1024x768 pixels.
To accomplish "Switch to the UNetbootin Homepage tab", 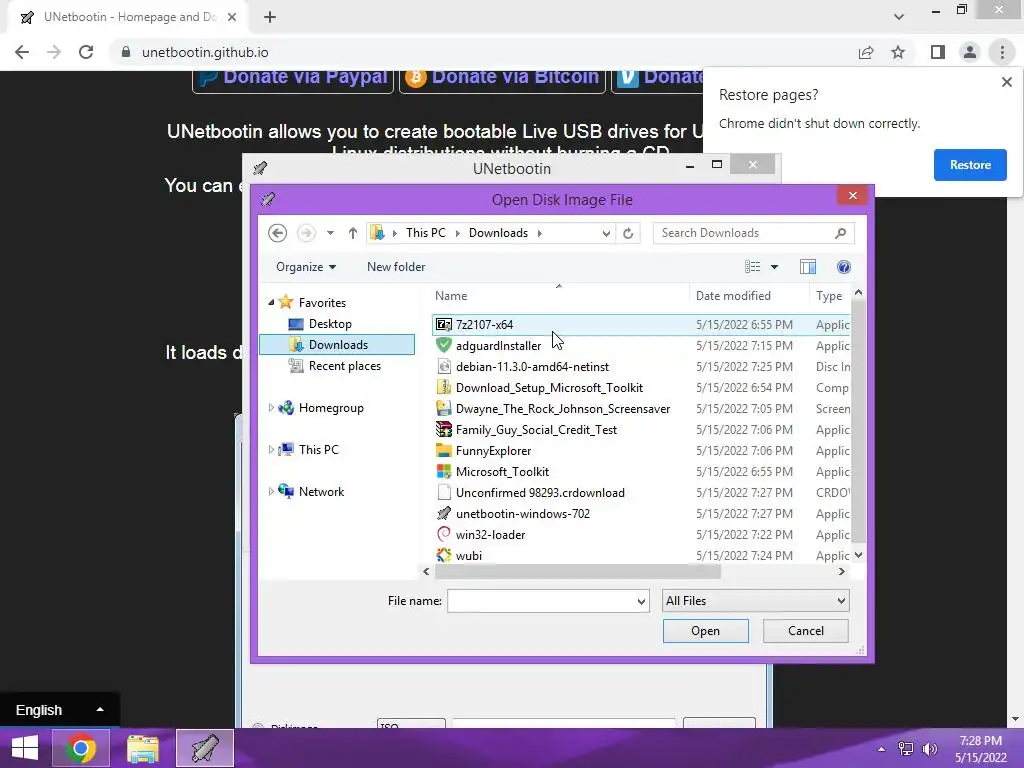I will [x=129, y=17].
